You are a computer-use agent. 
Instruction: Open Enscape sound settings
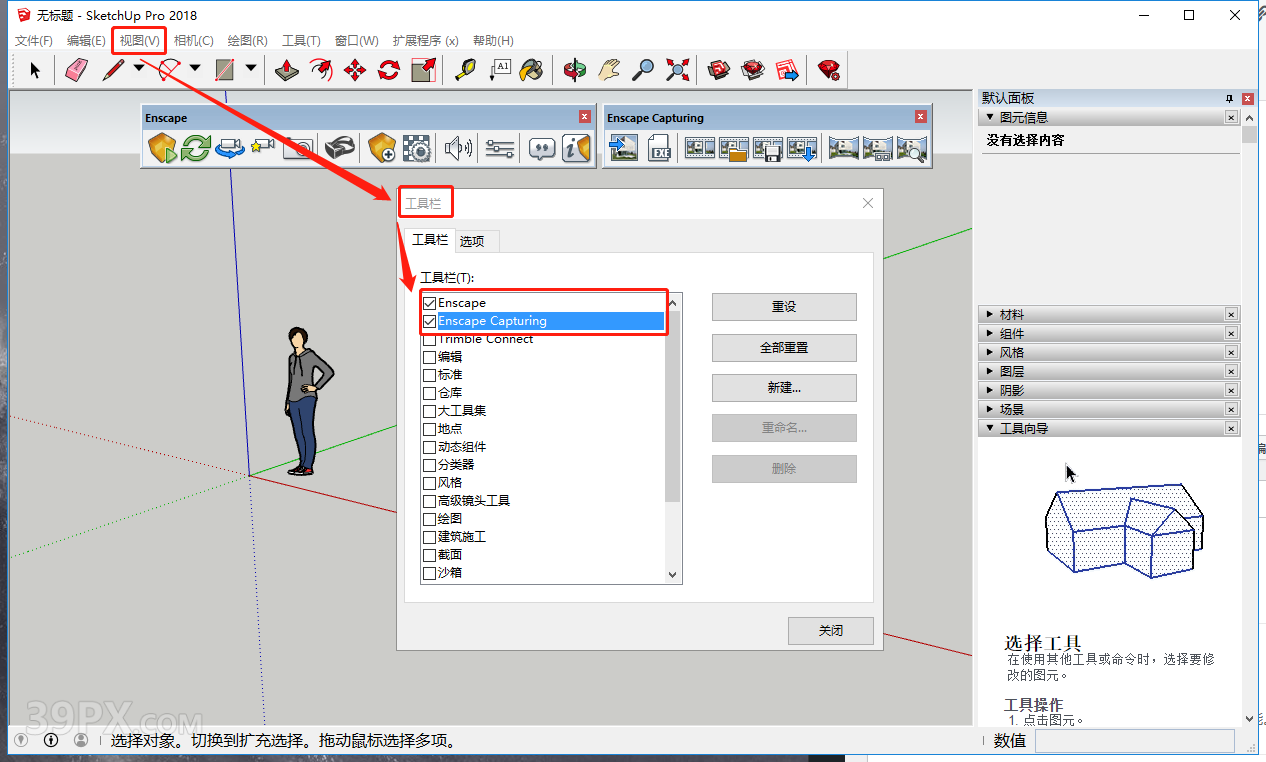458,149
